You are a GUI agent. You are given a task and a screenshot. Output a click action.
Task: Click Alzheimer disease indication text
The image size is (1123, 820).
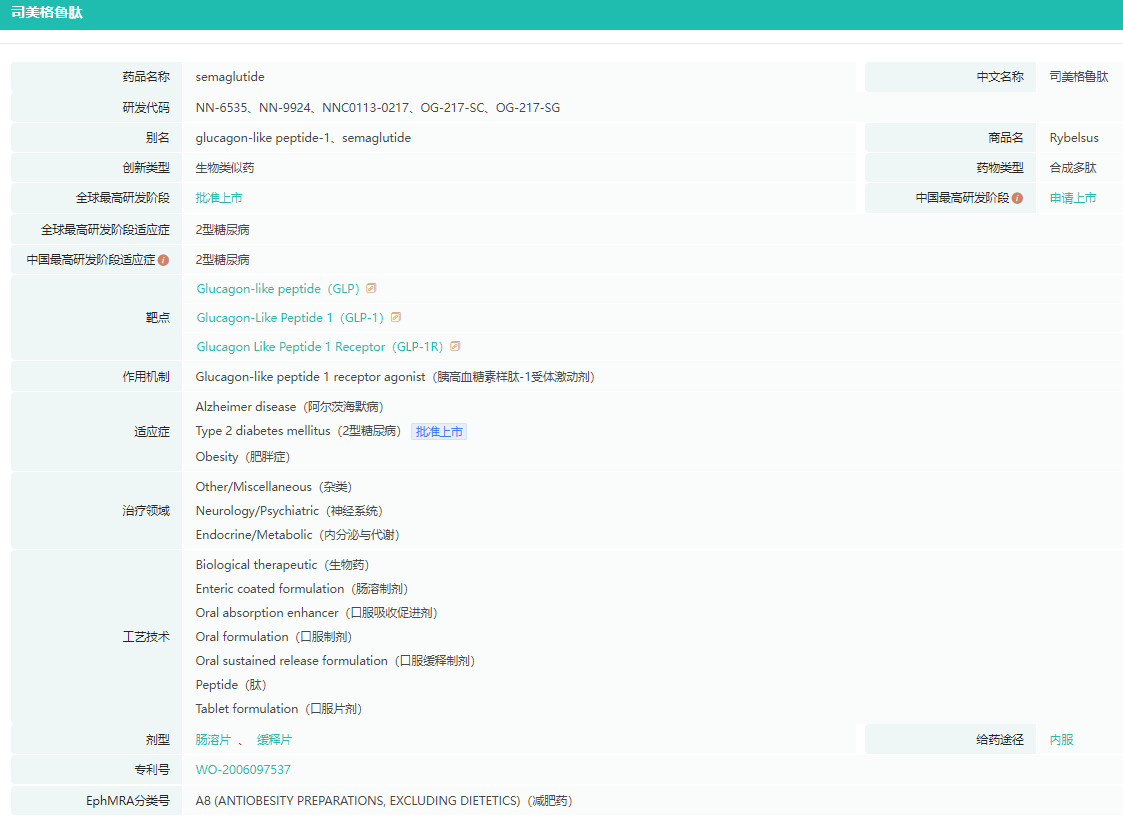coord(289,406)
